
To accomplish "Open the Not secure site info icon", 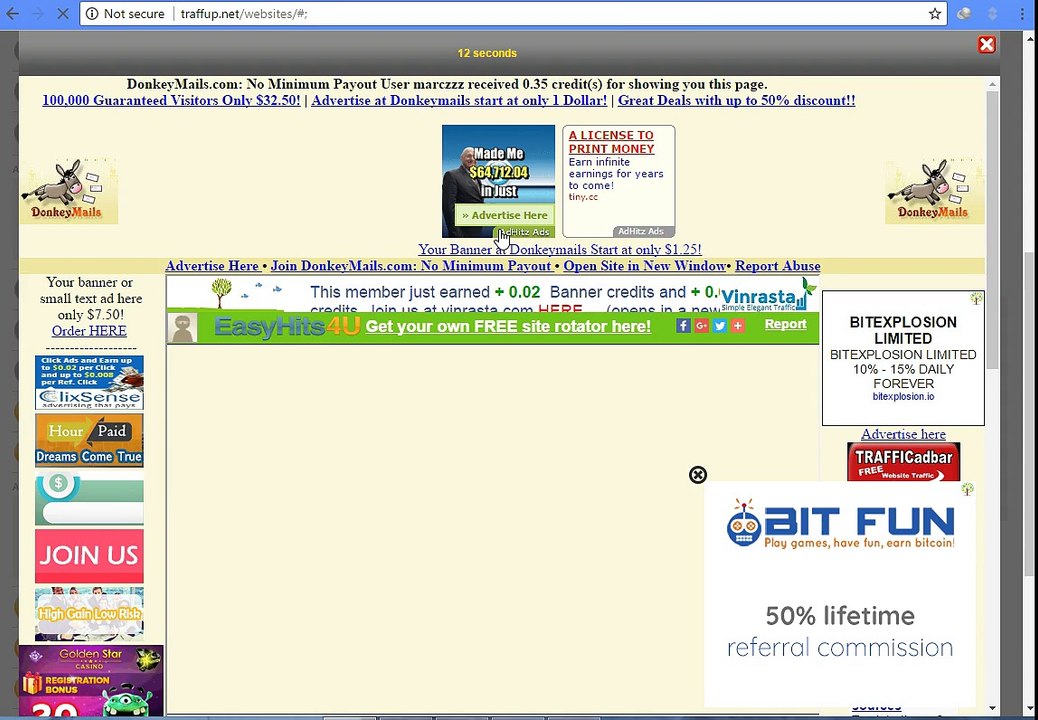I will [x=93, y=13].
